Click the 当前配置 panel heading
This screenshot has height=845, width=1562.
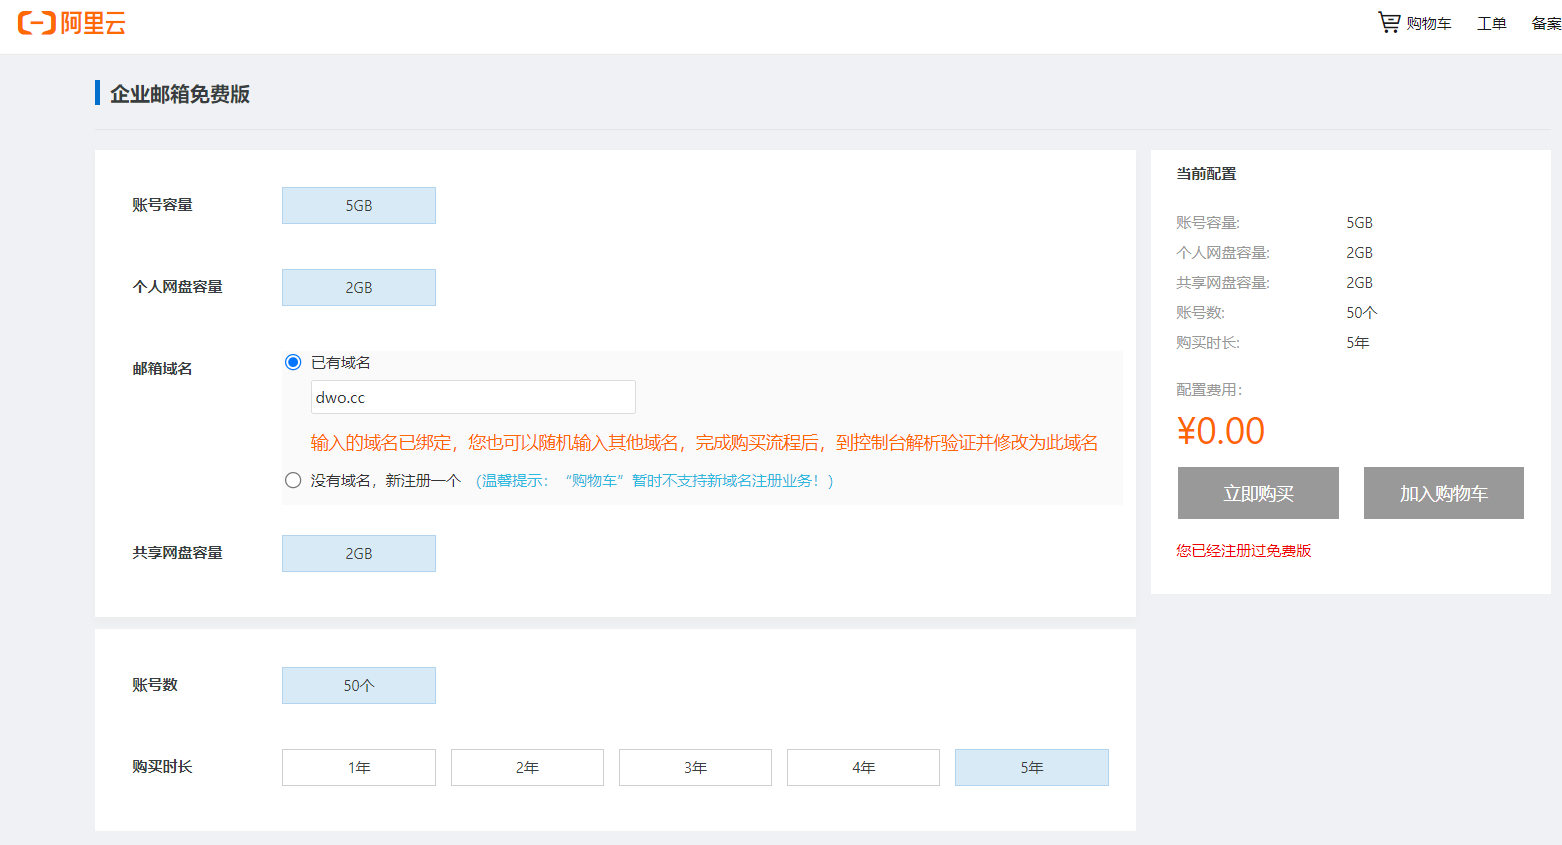[1206, 174]
